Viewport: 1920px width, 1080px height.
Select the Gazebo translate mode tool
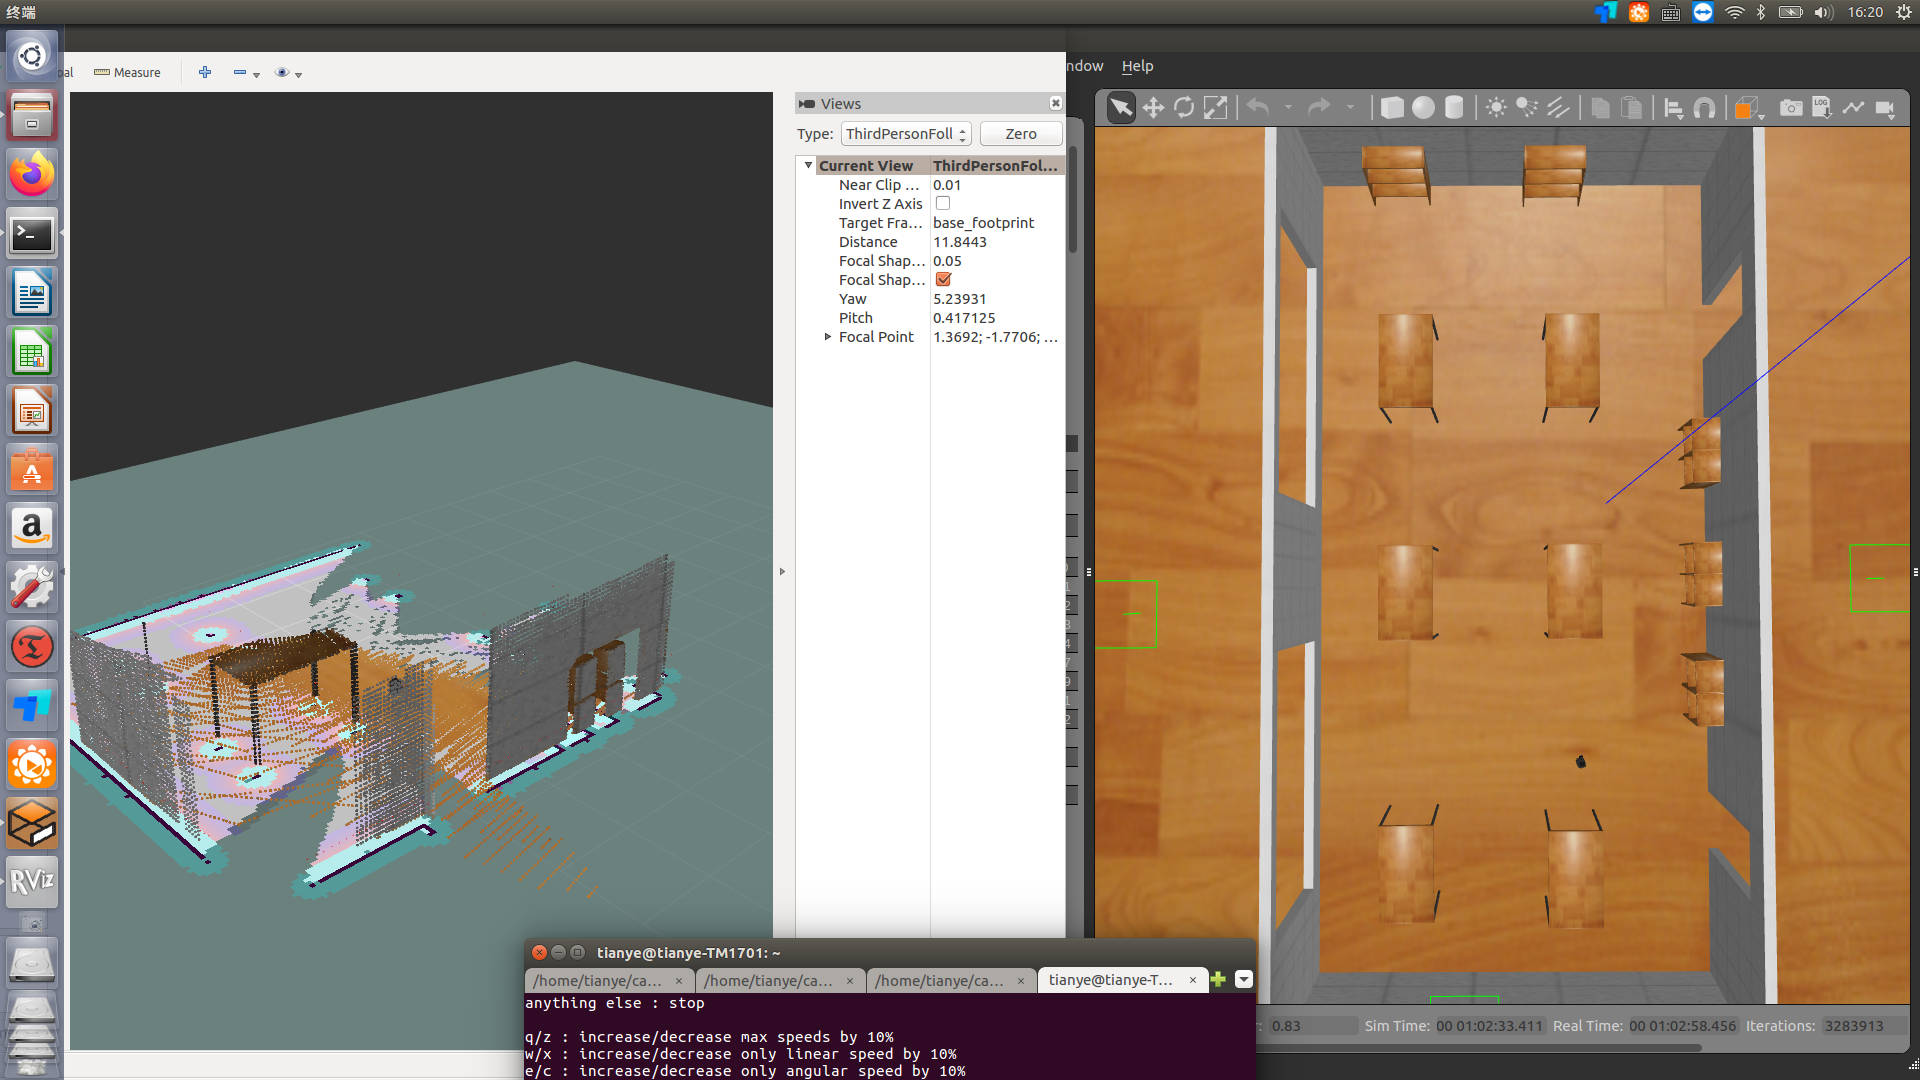coord(1153,108)
